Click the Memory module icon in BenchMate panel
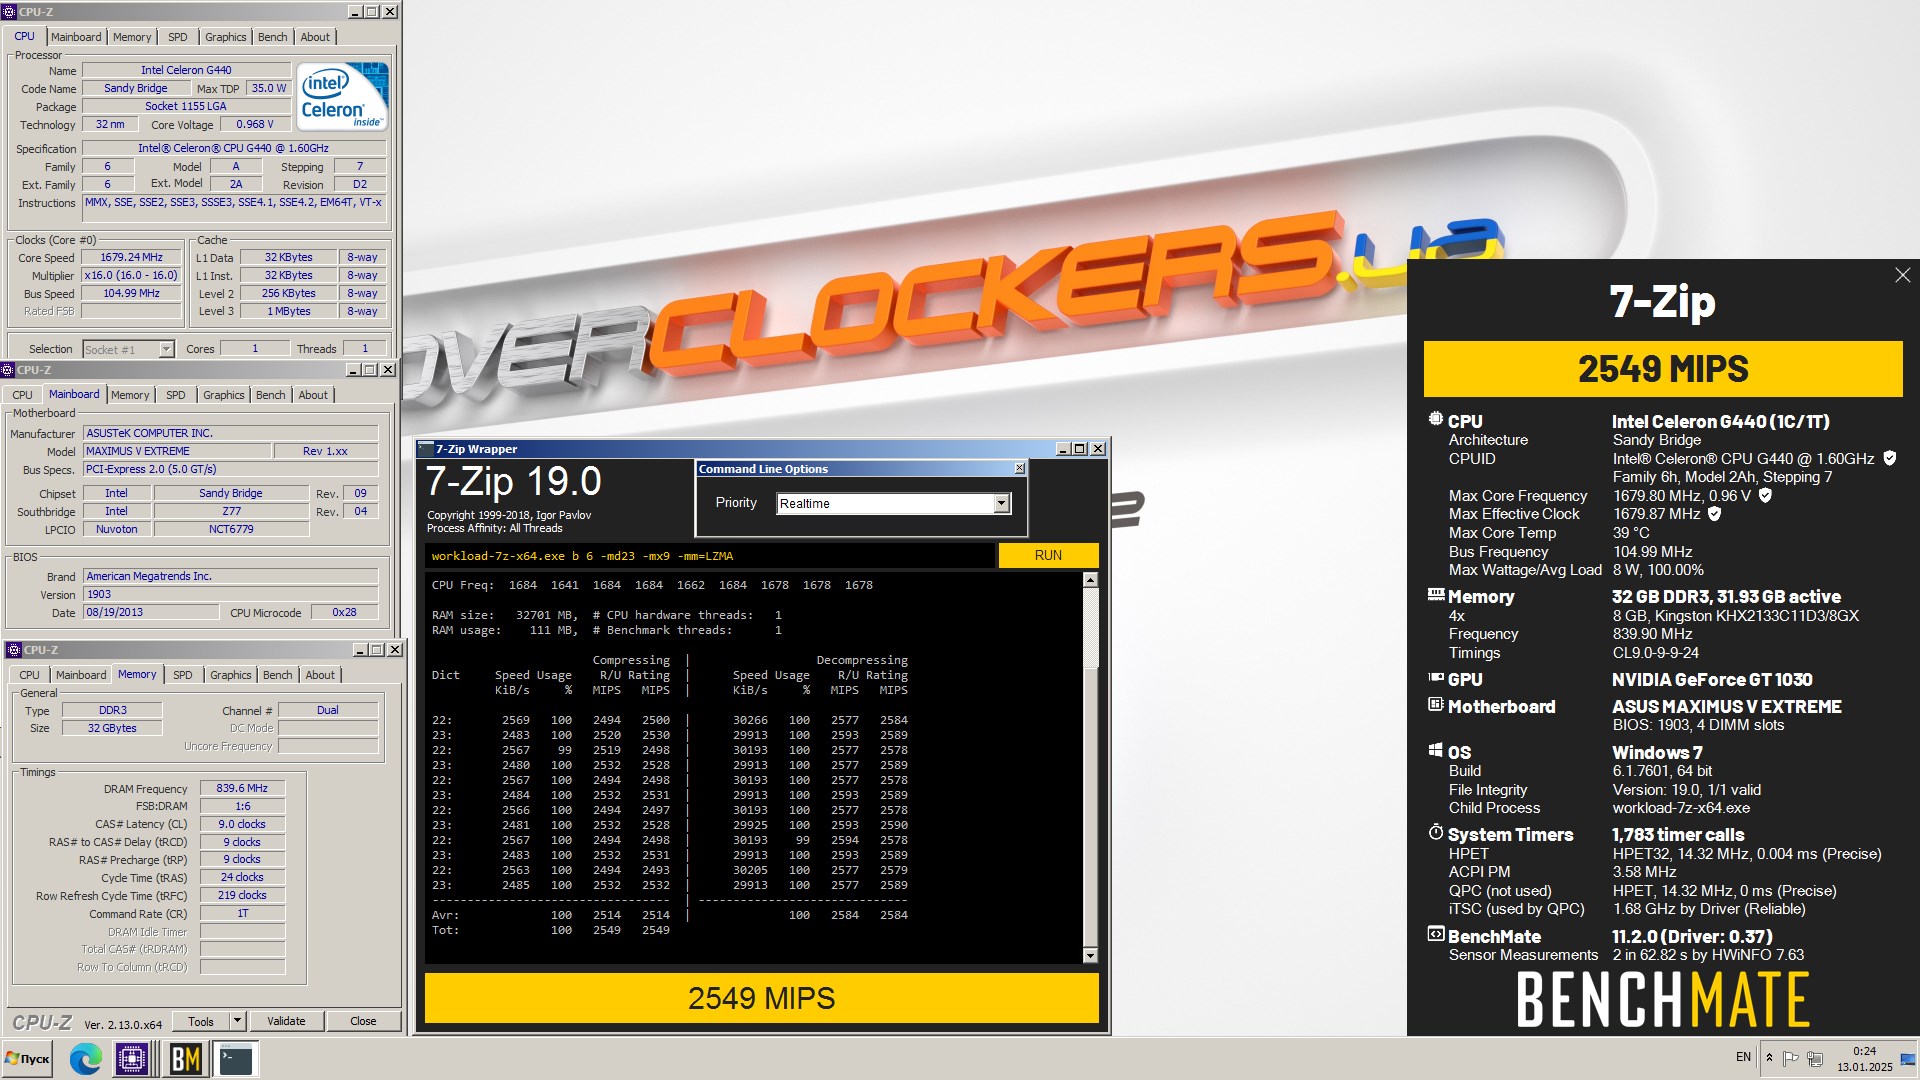This screenshot has width=1920, height=1080. click(x=1436, y=595)
